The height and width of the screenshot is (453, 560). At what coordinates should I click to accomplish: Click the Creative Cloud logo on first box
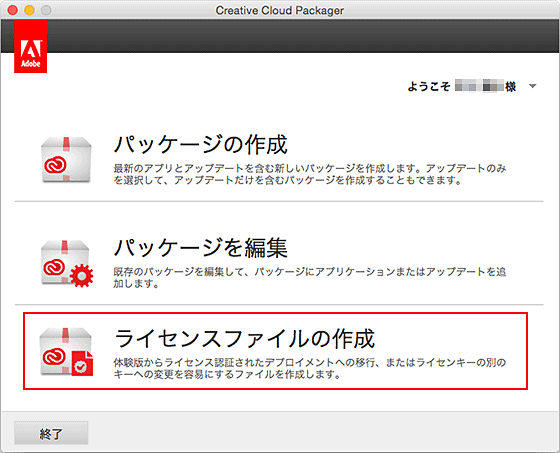tap(55, 165)
